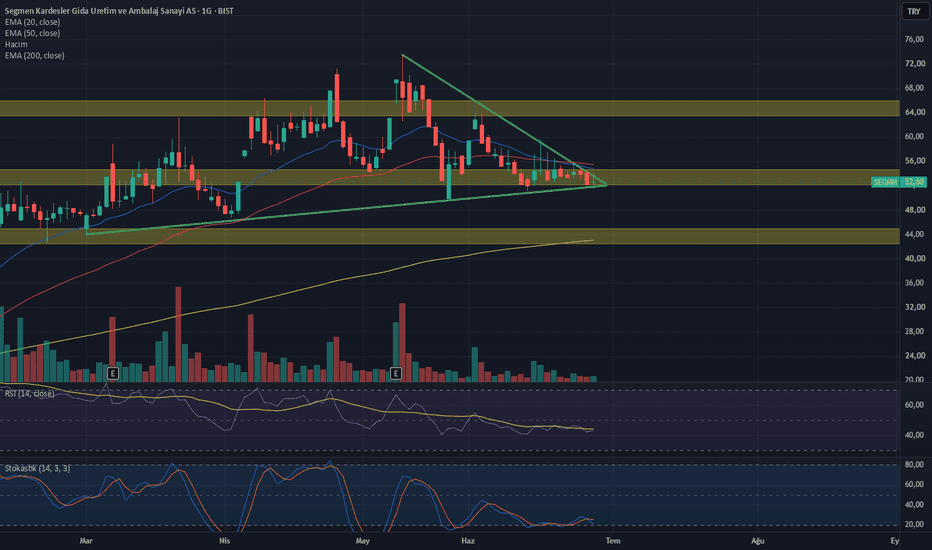Select the RSI (14, close) pane label
Image resolution: width=932 pixels, height=550 pixels.
pyautogui.click(x=29, y=394)
